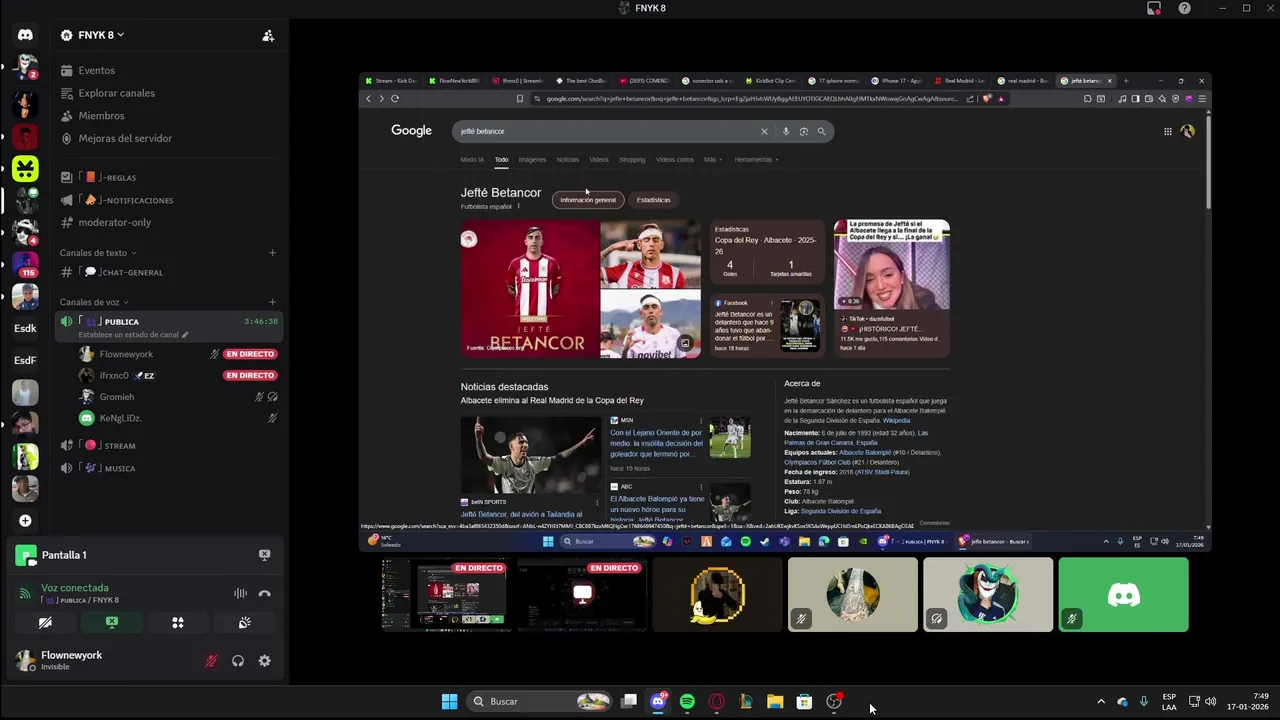Disconnect from voice with the phone icon
1280x720 pixels.
[264, 593]
